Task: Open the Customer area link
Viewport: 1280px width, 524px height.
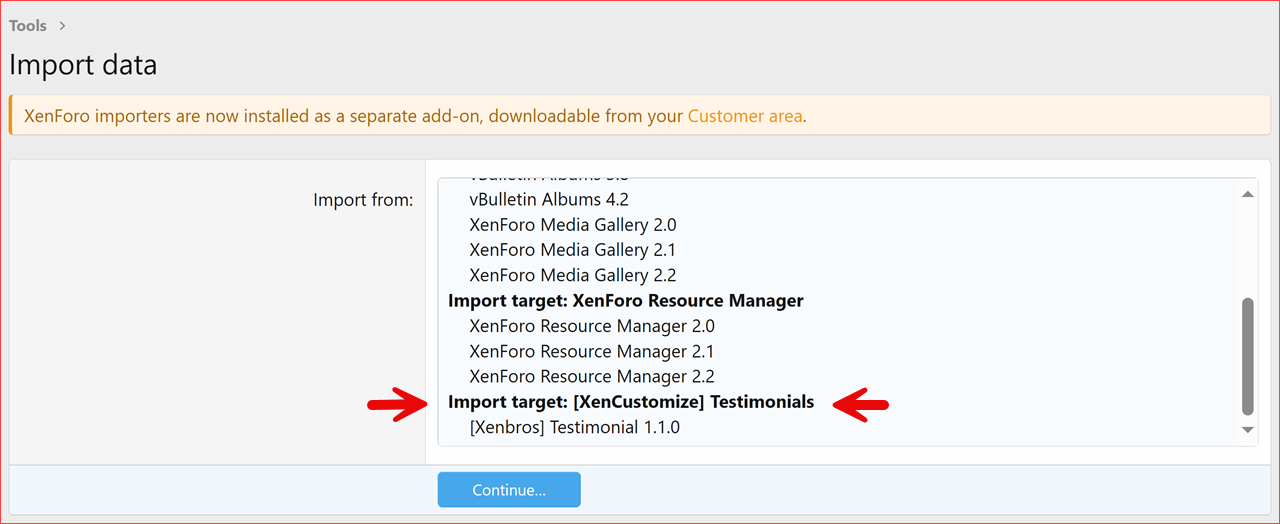Action: (744, 116)
